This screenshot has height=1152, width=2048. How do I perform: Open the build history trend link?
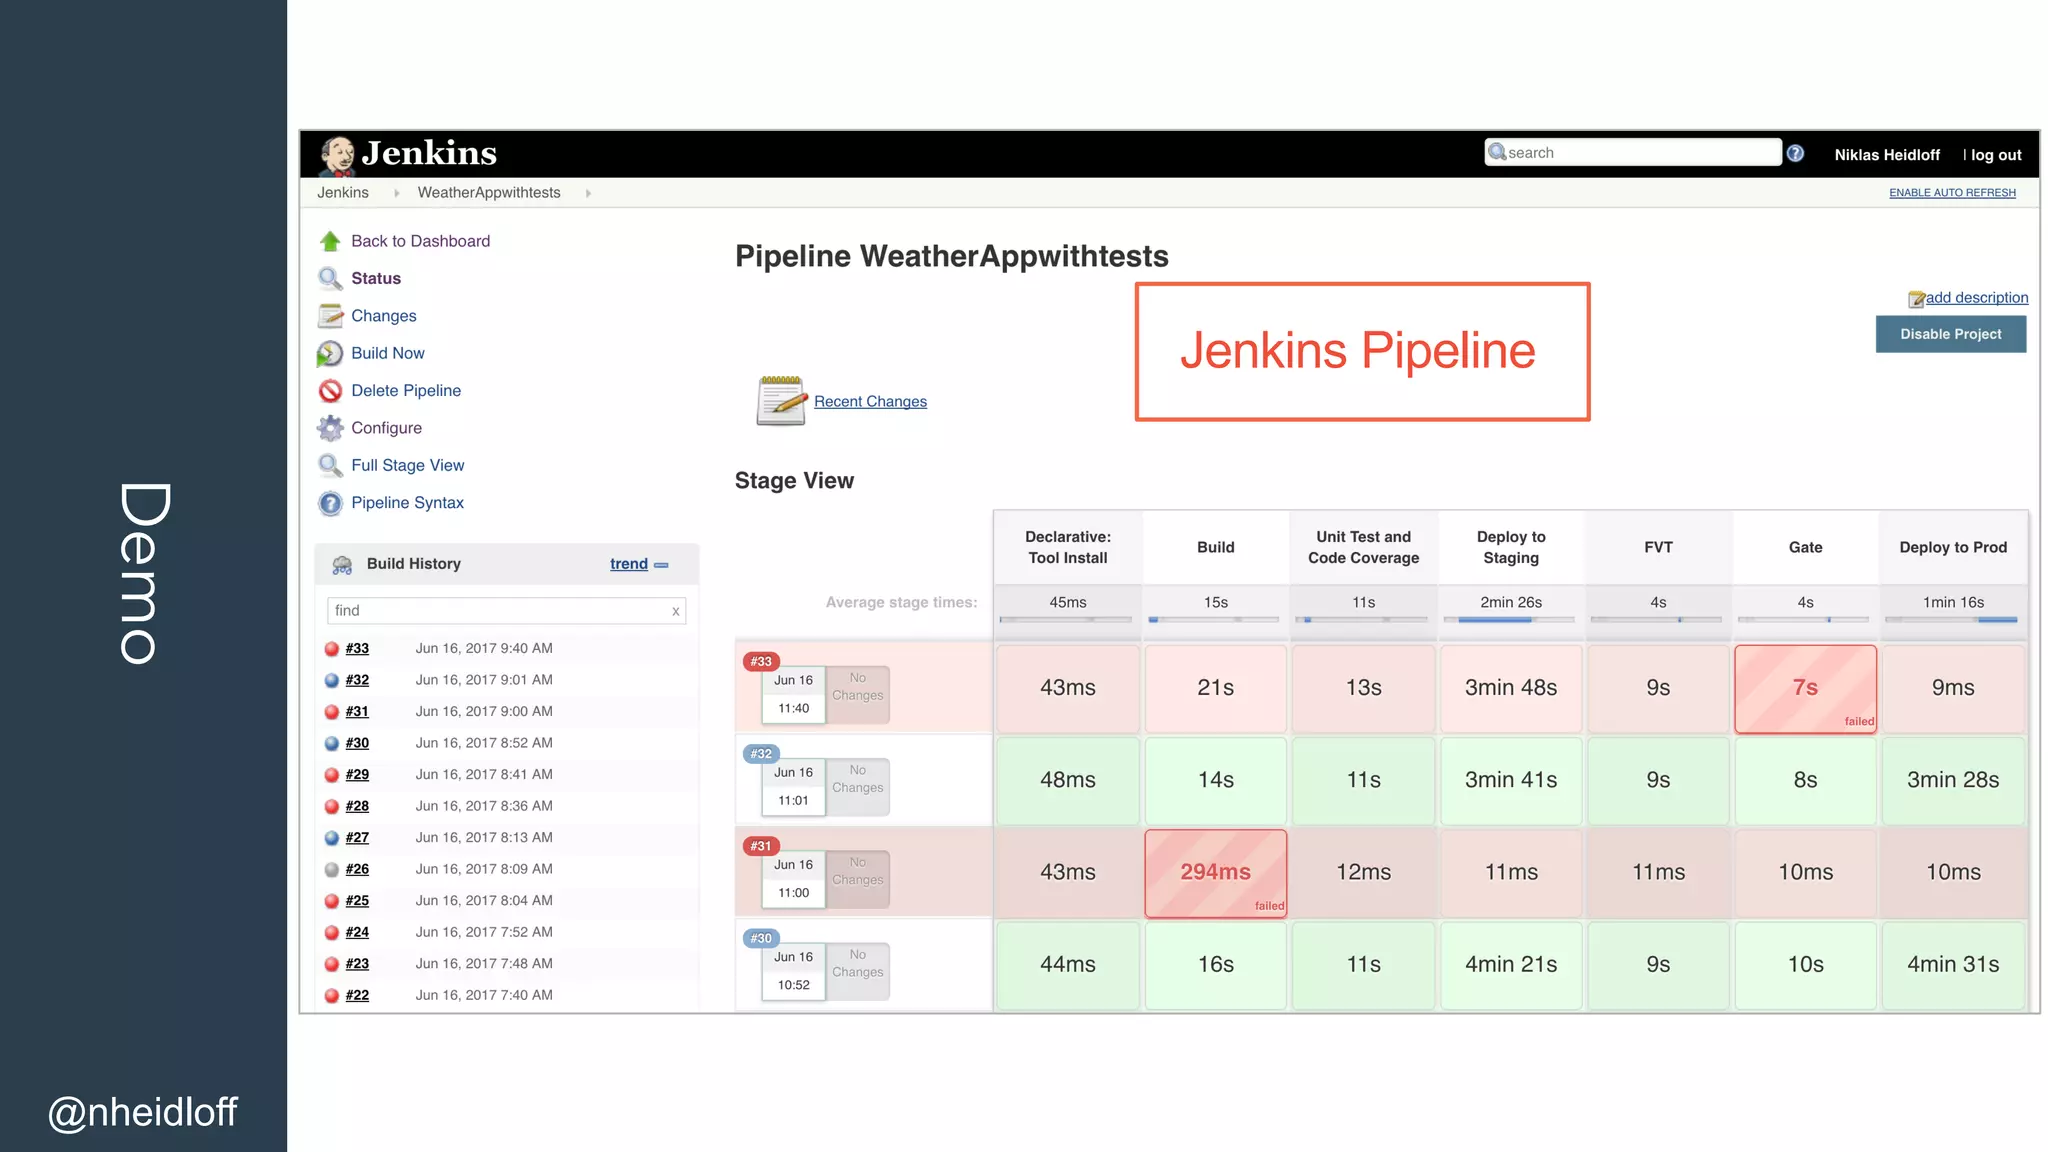[x=629, y=564]
